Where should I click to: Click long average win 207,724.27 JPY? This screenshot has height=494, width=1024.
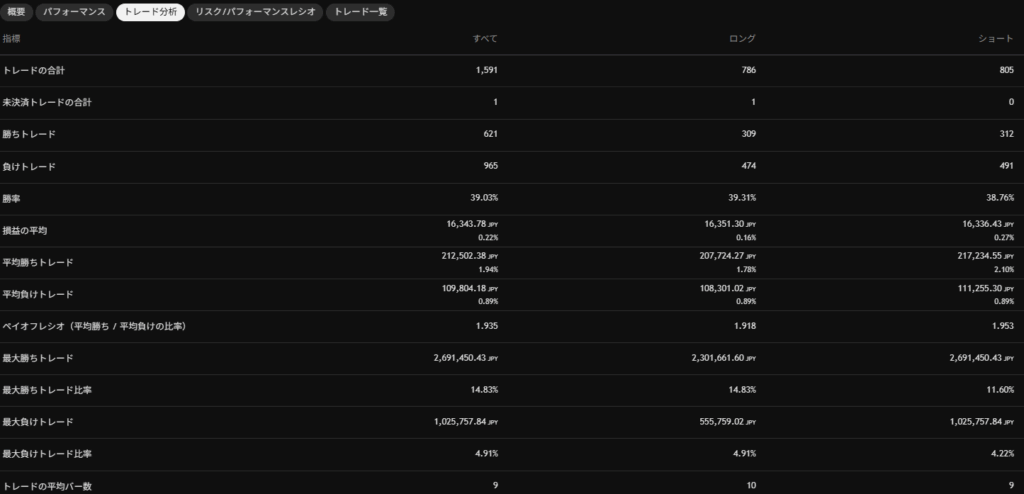tap(728, 255)
